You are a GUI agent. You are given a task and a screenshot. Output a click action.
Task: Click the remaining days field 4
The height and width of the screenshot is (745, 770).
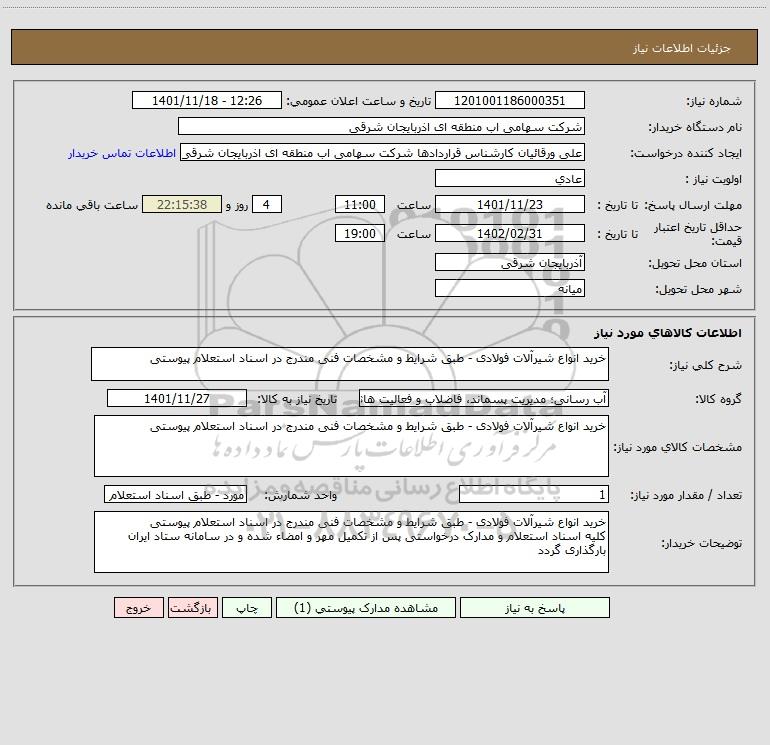(267, 204)
